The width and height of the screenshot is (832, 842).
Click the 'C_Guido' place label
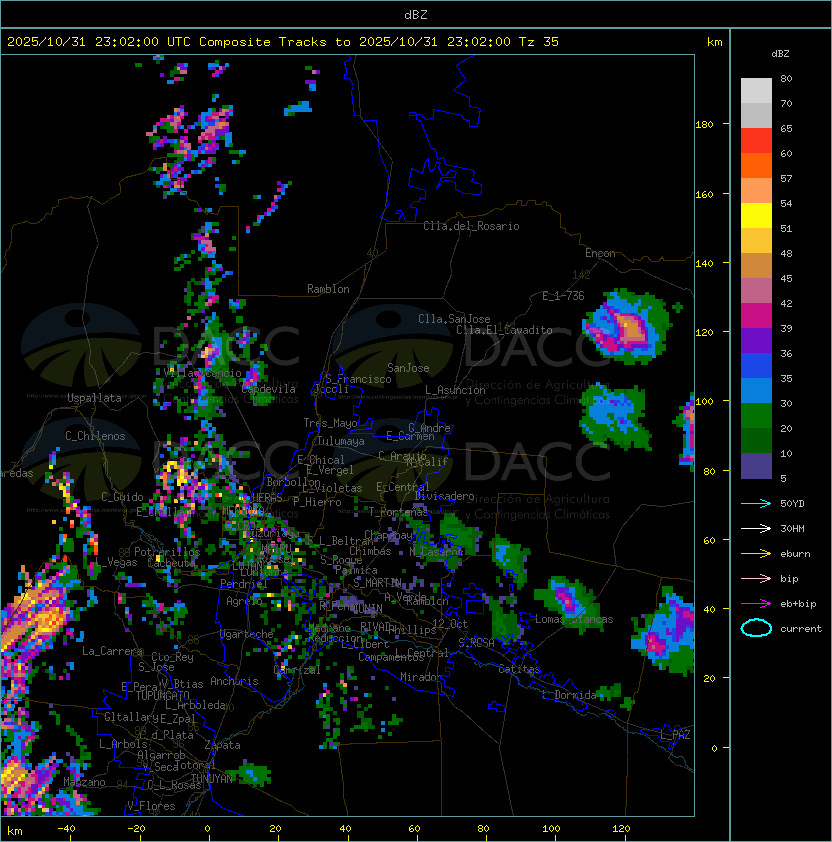pos(122,497)
